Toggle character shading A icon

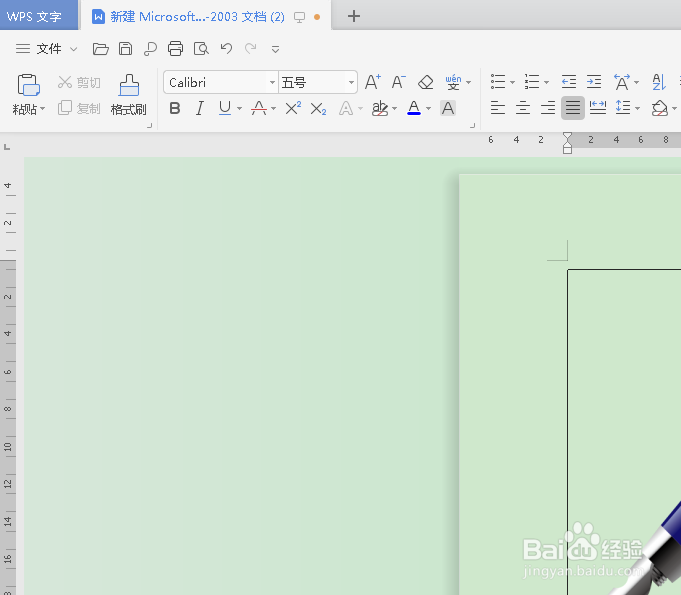pos(448,108)
